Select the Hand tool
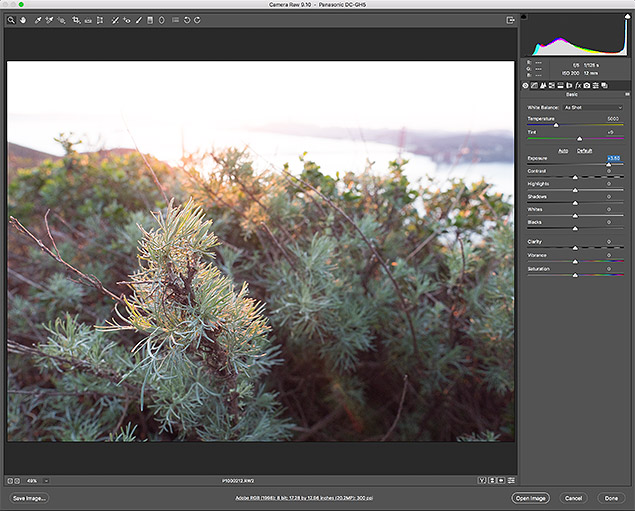This screenshot has height=511, width=635. [23, 19]
